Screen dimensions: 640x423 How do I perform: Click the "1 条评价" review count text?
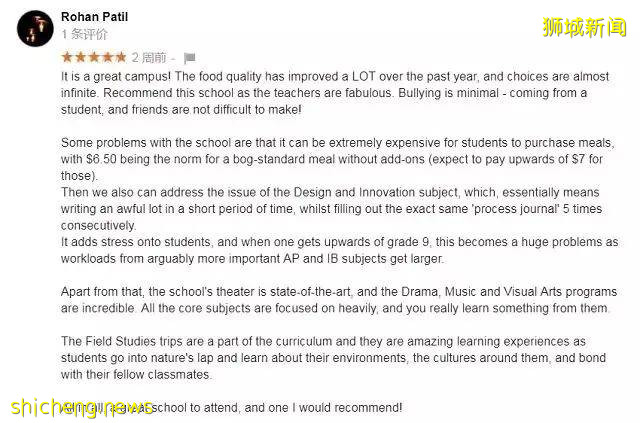(84, 34)
